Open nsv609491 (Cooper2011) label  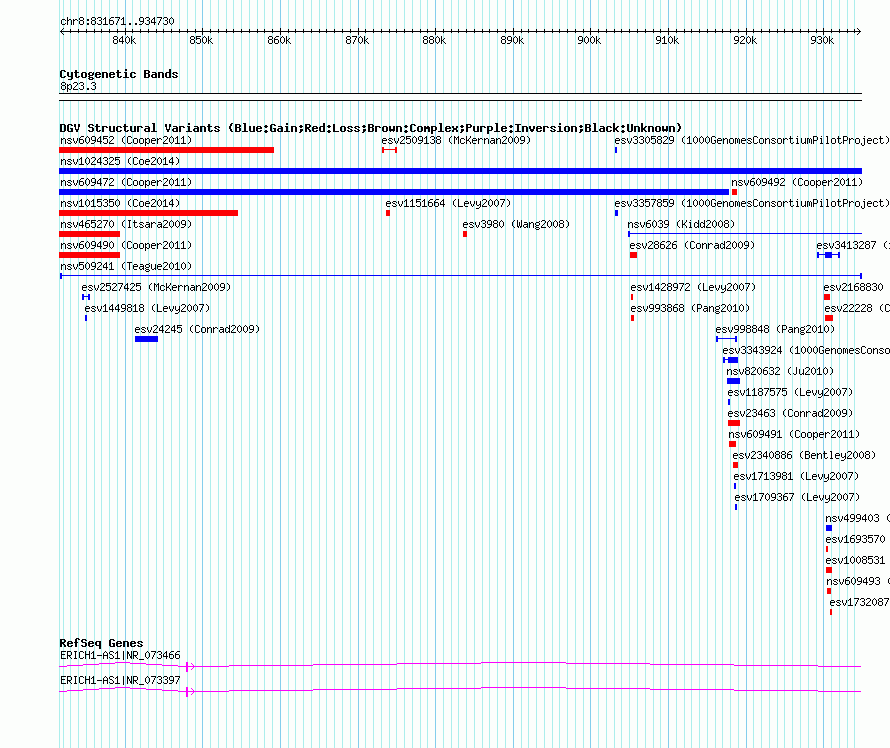point(794,434)
